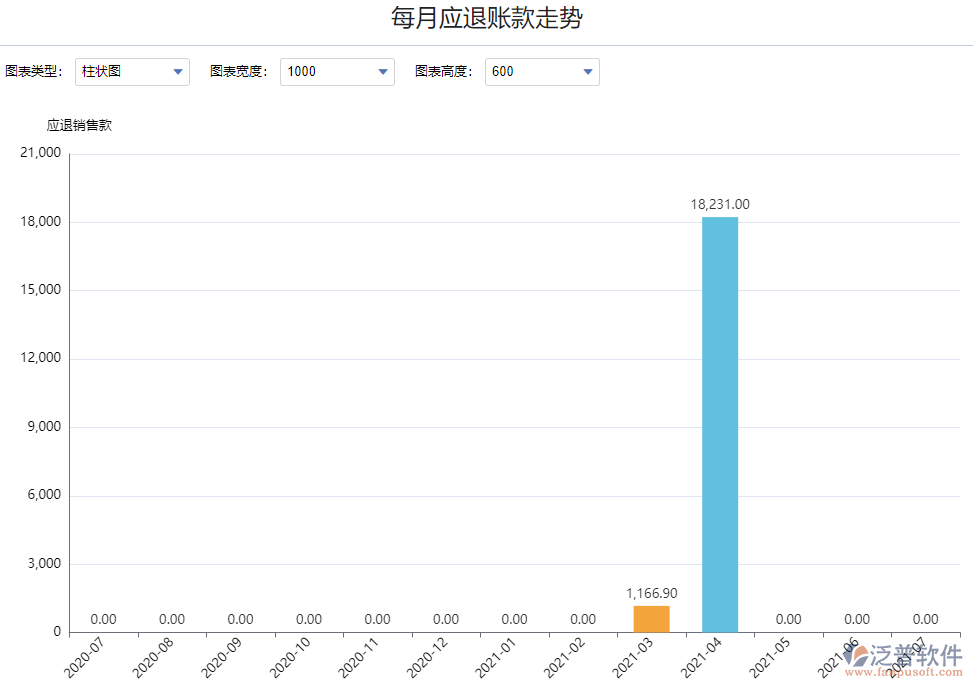The image size is (973, 688).
Task: Click the 1000 width dropdown arrow
Action: tap(383, 71)
